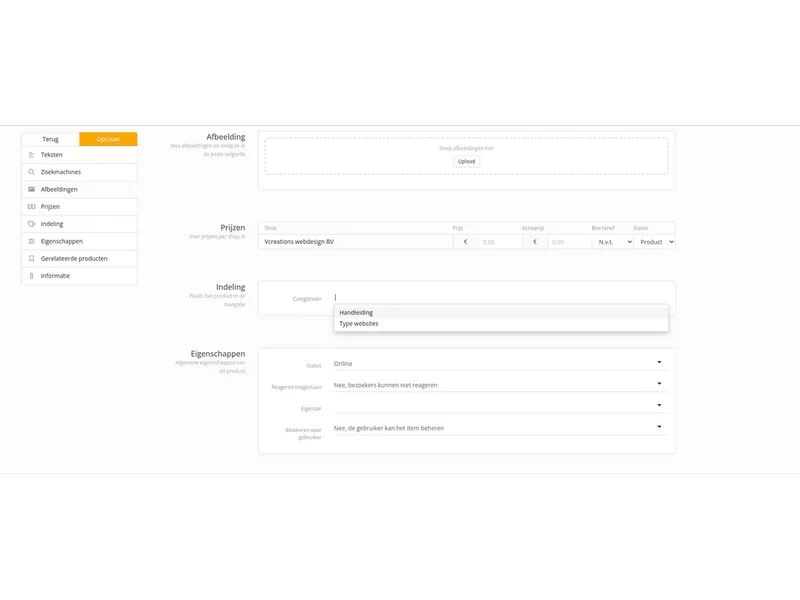Open the Informatie menu item
This screenshot has width=800, height=600.
[80, 276]
